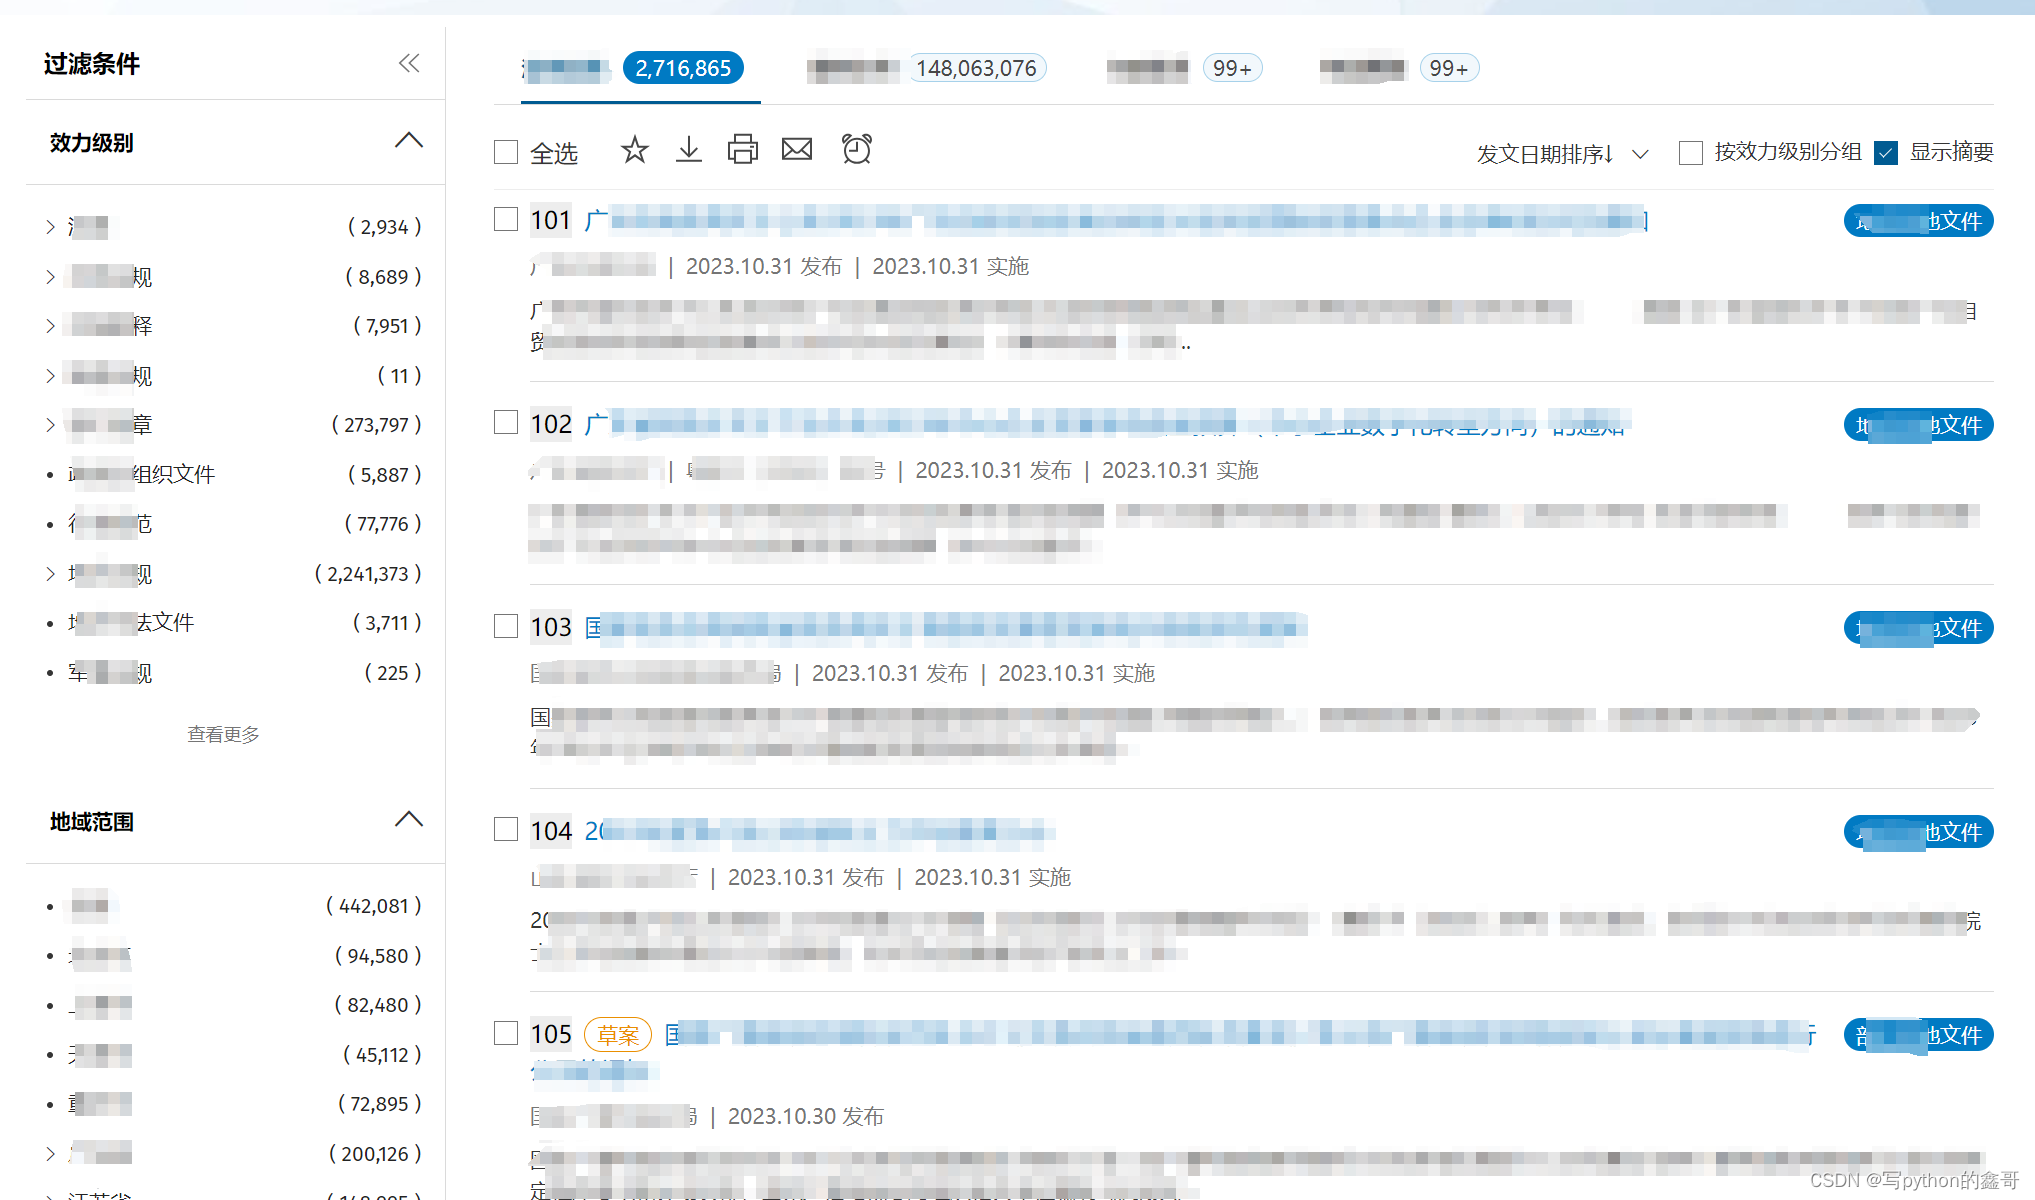Expand the category with count 273,797
The height and width of the screenshot is (1200, 2035).
pos(50,425)
